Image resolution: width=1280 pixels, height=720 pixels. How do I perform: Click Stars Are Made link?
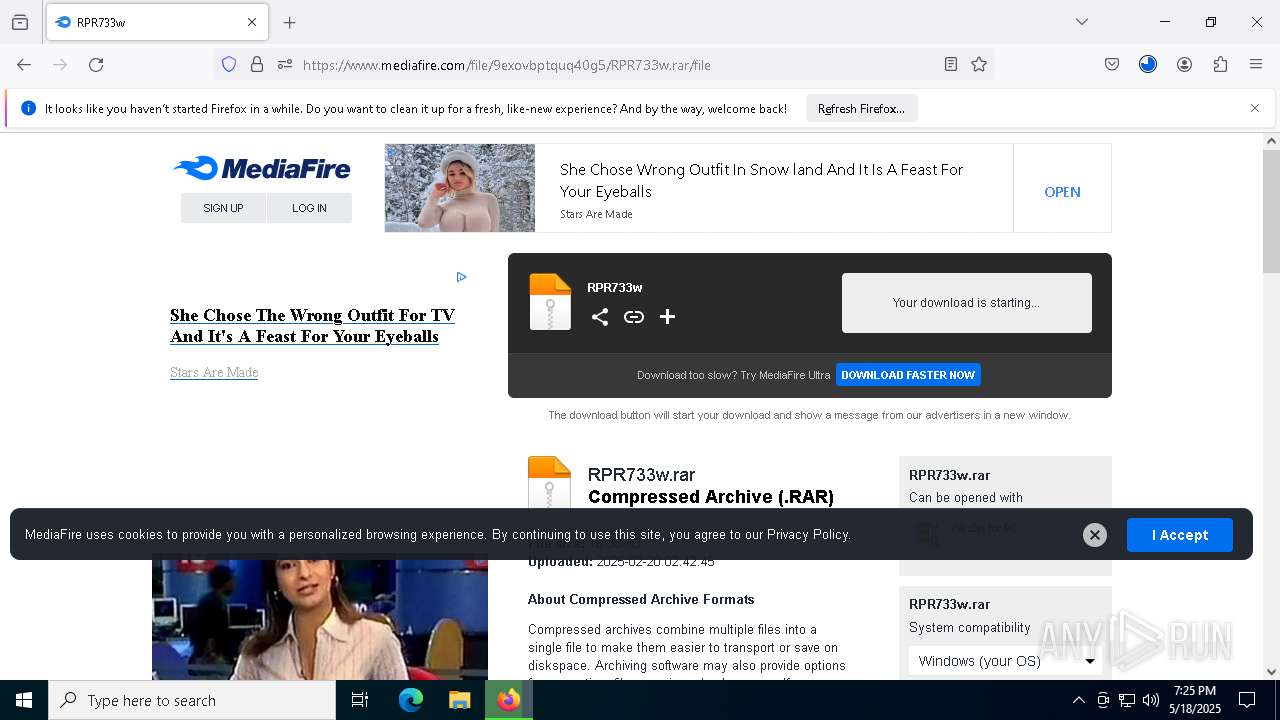[x=214, y=372]
